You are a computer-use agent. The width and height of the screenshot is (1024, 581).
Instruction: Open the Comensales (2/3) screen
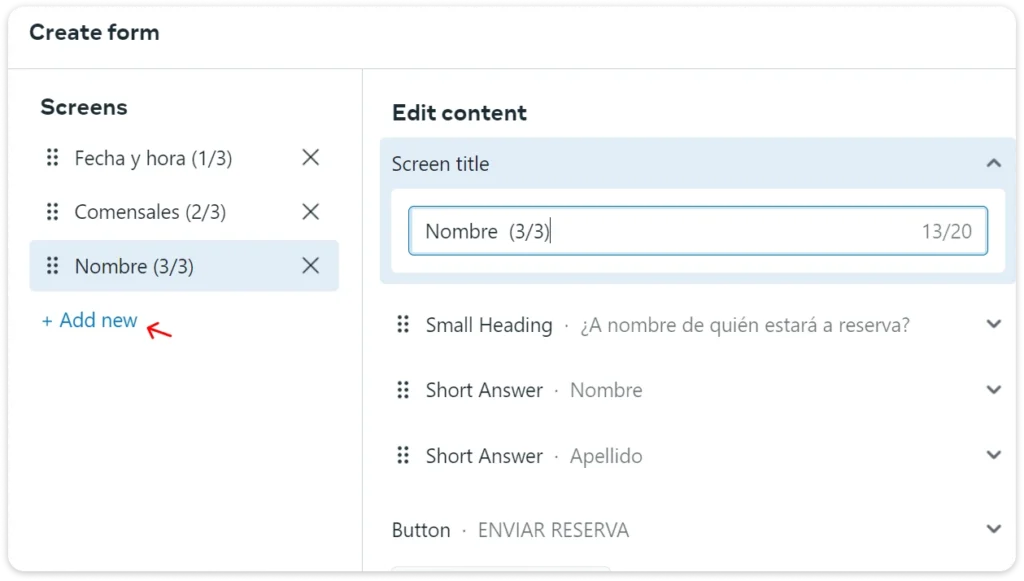[x=150, y=212]
